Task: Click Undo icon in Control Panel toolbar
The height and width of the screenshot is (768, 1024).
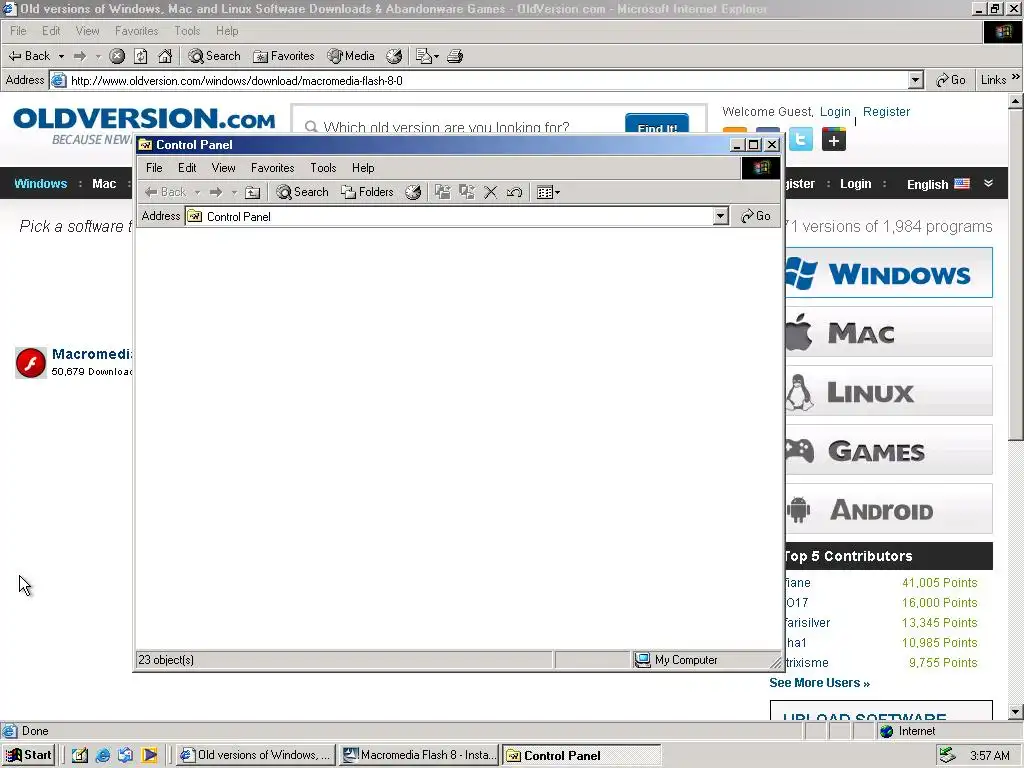Action: click(x=515, y=192)
